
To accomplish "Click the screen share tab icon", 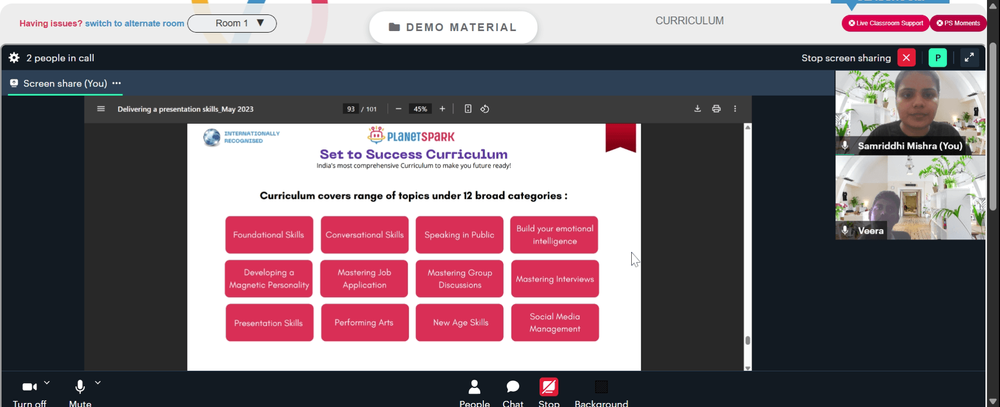I will (x=14, y=84).
